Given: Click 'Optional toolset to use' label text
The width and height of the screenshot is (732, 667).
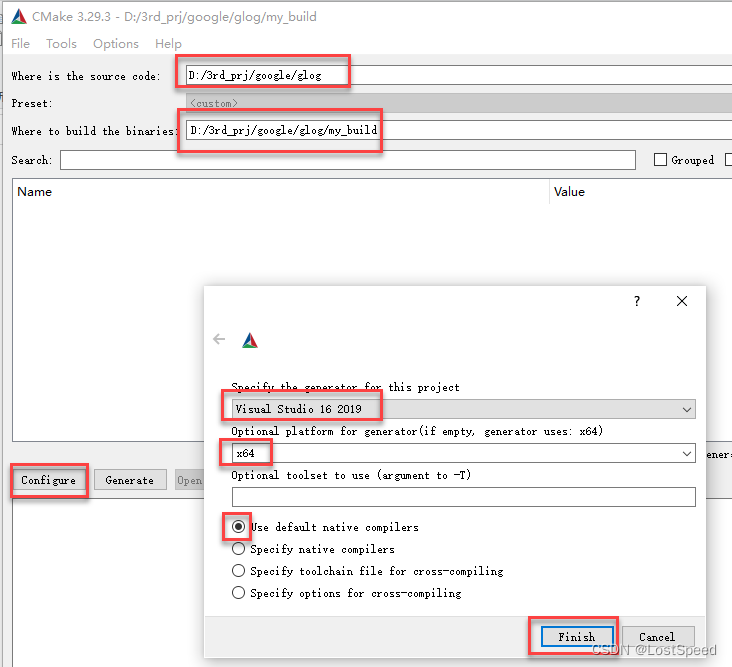Looking at the screenshot, I should pyautogui.click(x=351, y=475).
